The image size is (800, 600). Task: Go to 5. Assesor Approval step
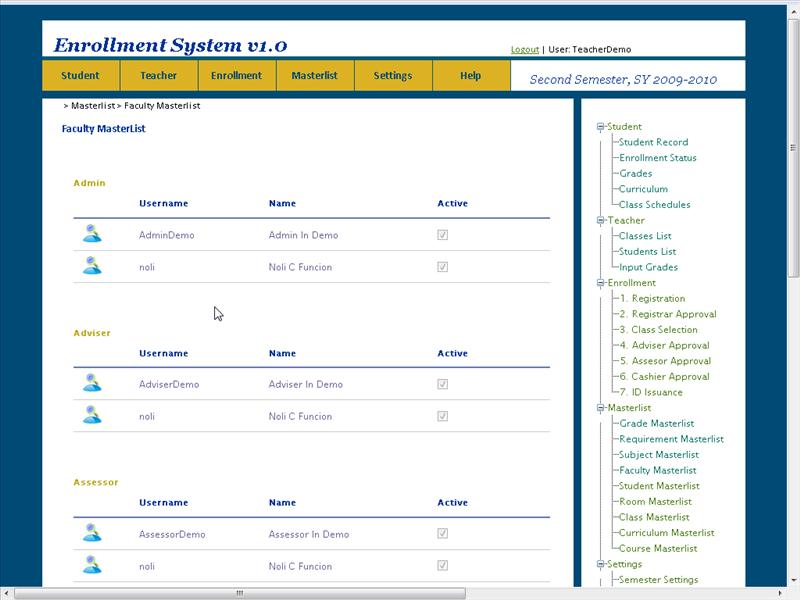[x=665, y=361]
